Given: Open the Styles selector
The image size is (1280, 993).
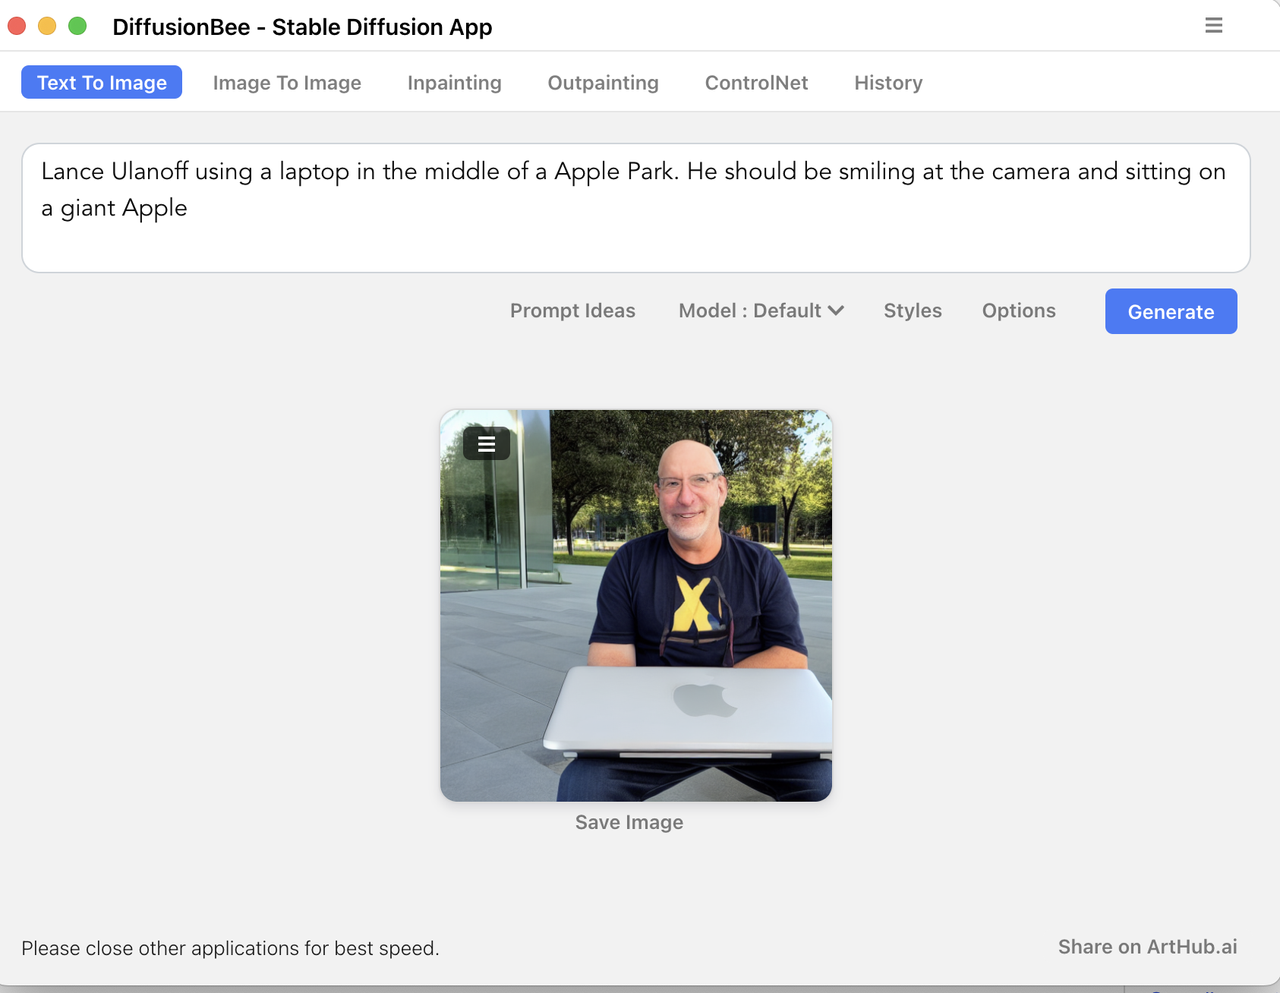Looking at the screenshot, I should pyautogui.click(x=913, y=311).
